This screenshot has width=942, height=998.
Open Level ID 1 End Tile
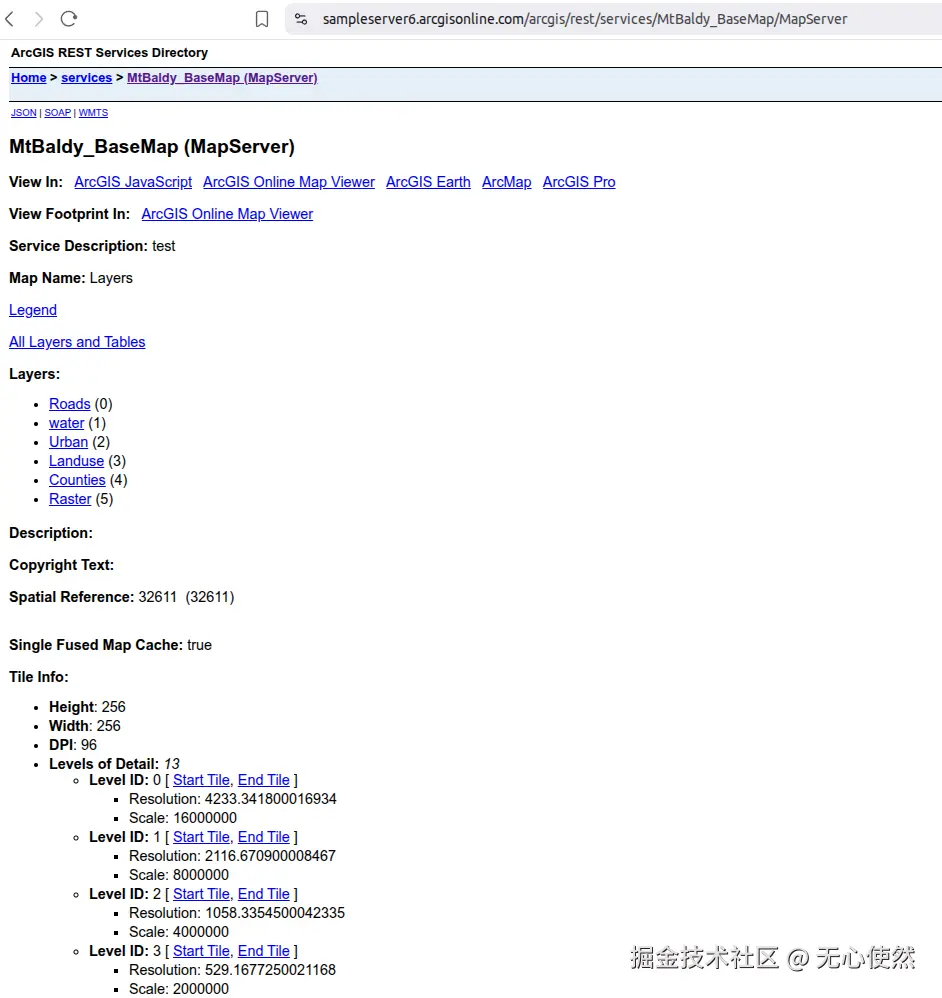point(264,837)
